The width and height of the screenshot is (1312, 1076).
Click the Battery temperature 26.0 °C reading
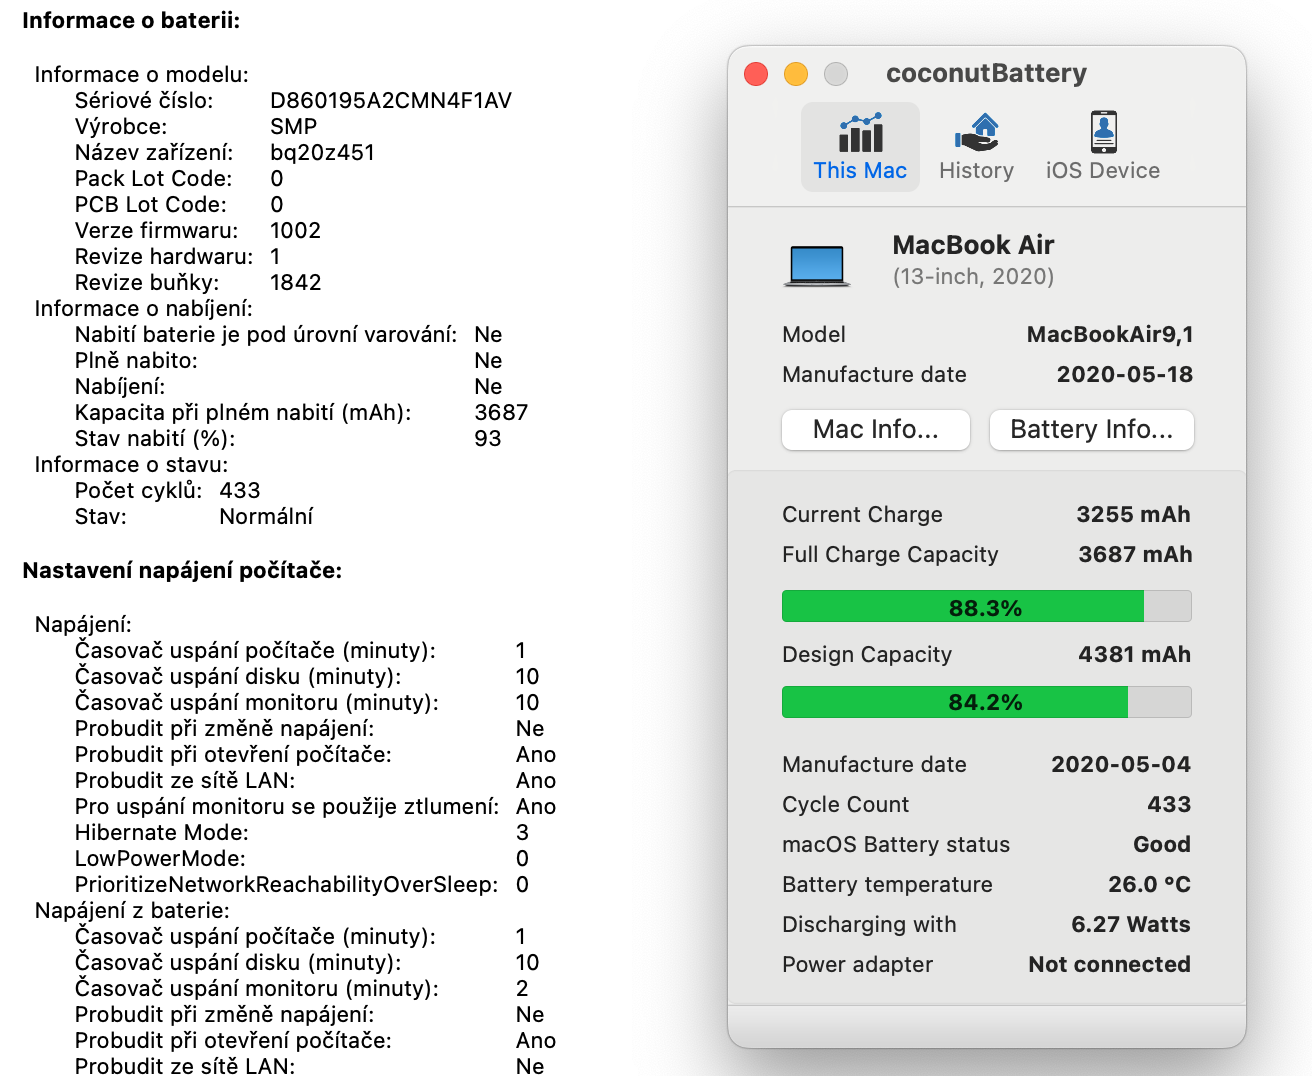pyautogui.click(x=1148, y=884)
